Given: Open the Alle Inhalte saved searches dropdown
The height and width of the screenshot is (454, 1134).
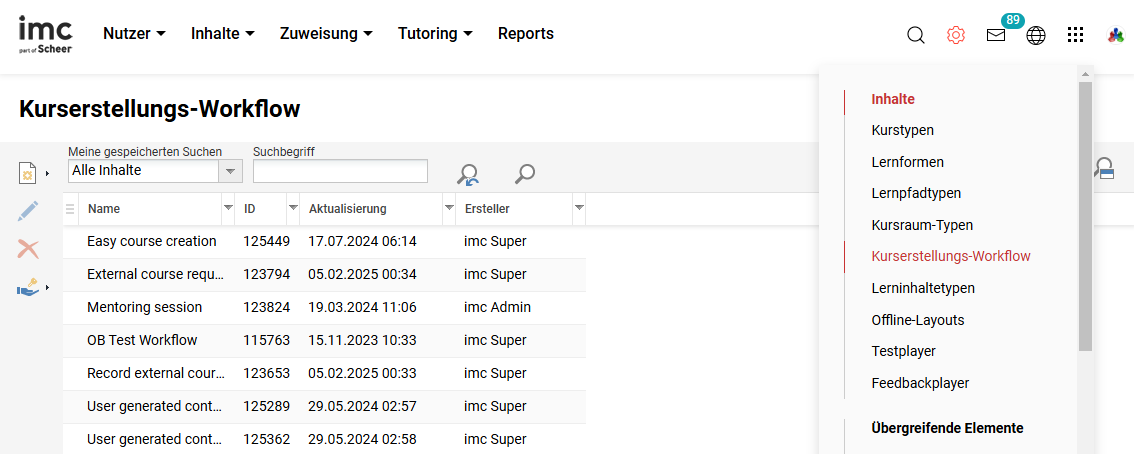Looking at the screenshot, I should (231, 171).
